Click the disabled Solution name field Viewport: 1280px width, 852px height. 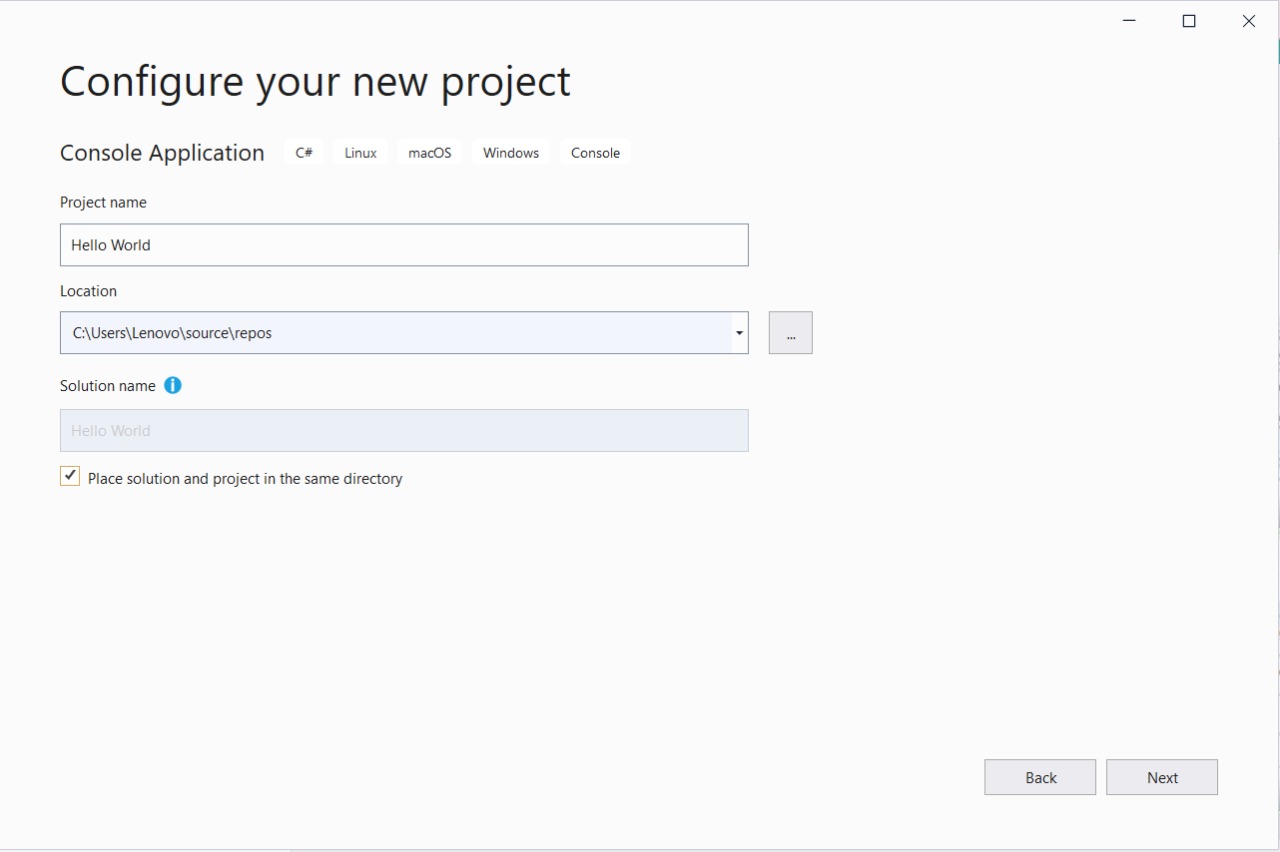point(404,430)
